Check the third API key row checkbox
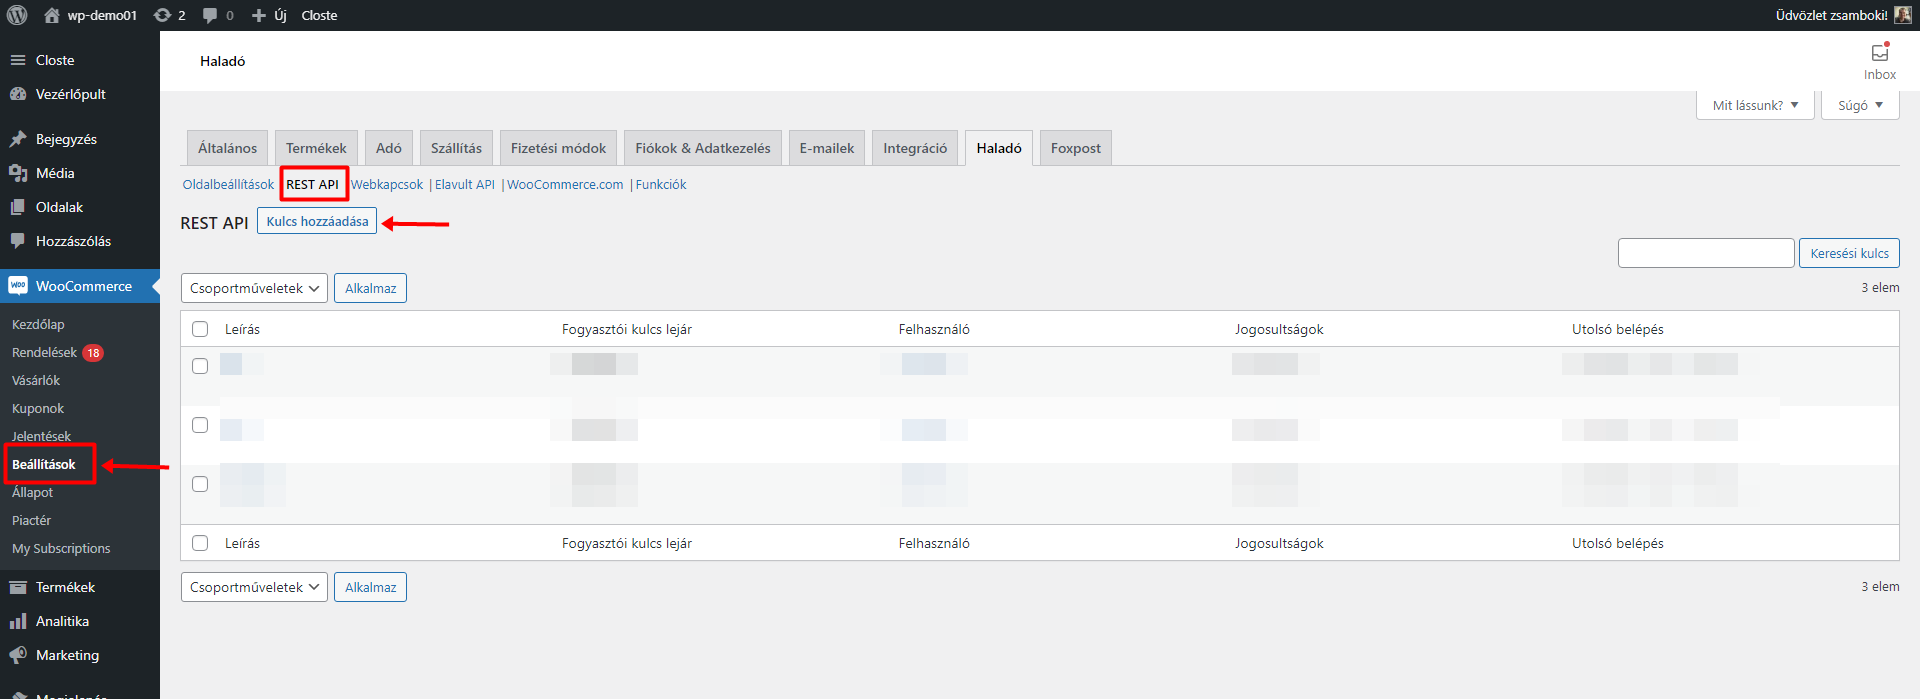The image size is (1920, 699). pyautogui.click(x=200, y=484)
